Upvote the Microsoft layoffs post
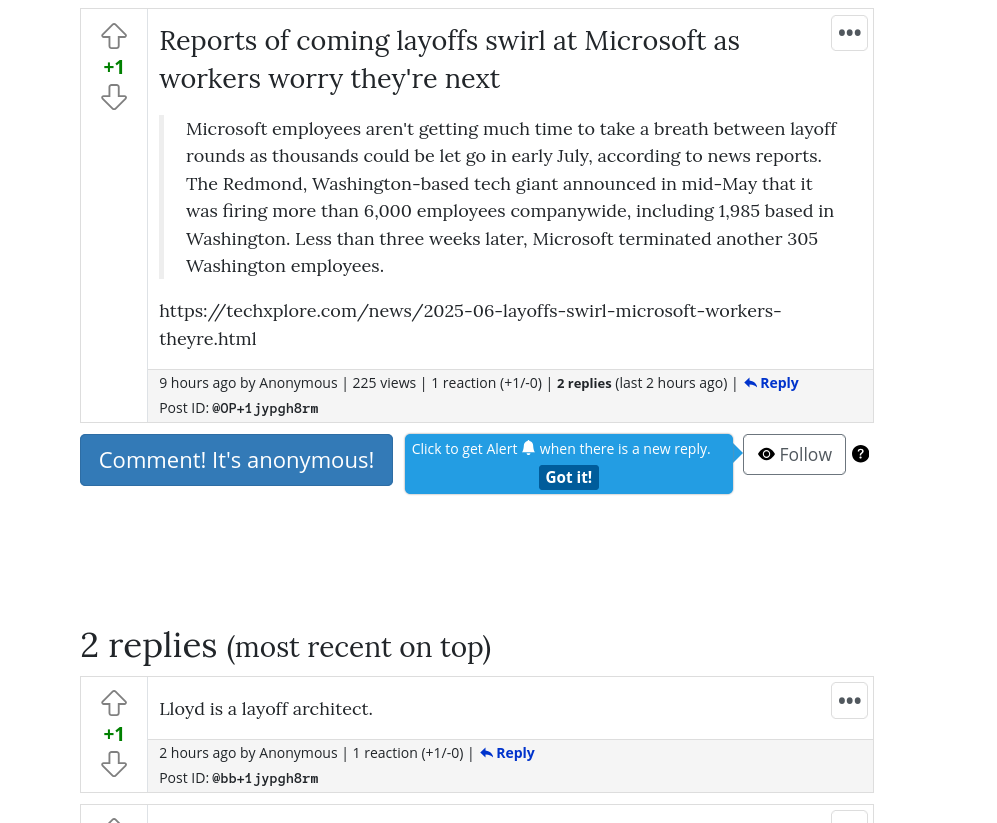Viewport: 997px width, 823px height. click(x=114, y=36)
